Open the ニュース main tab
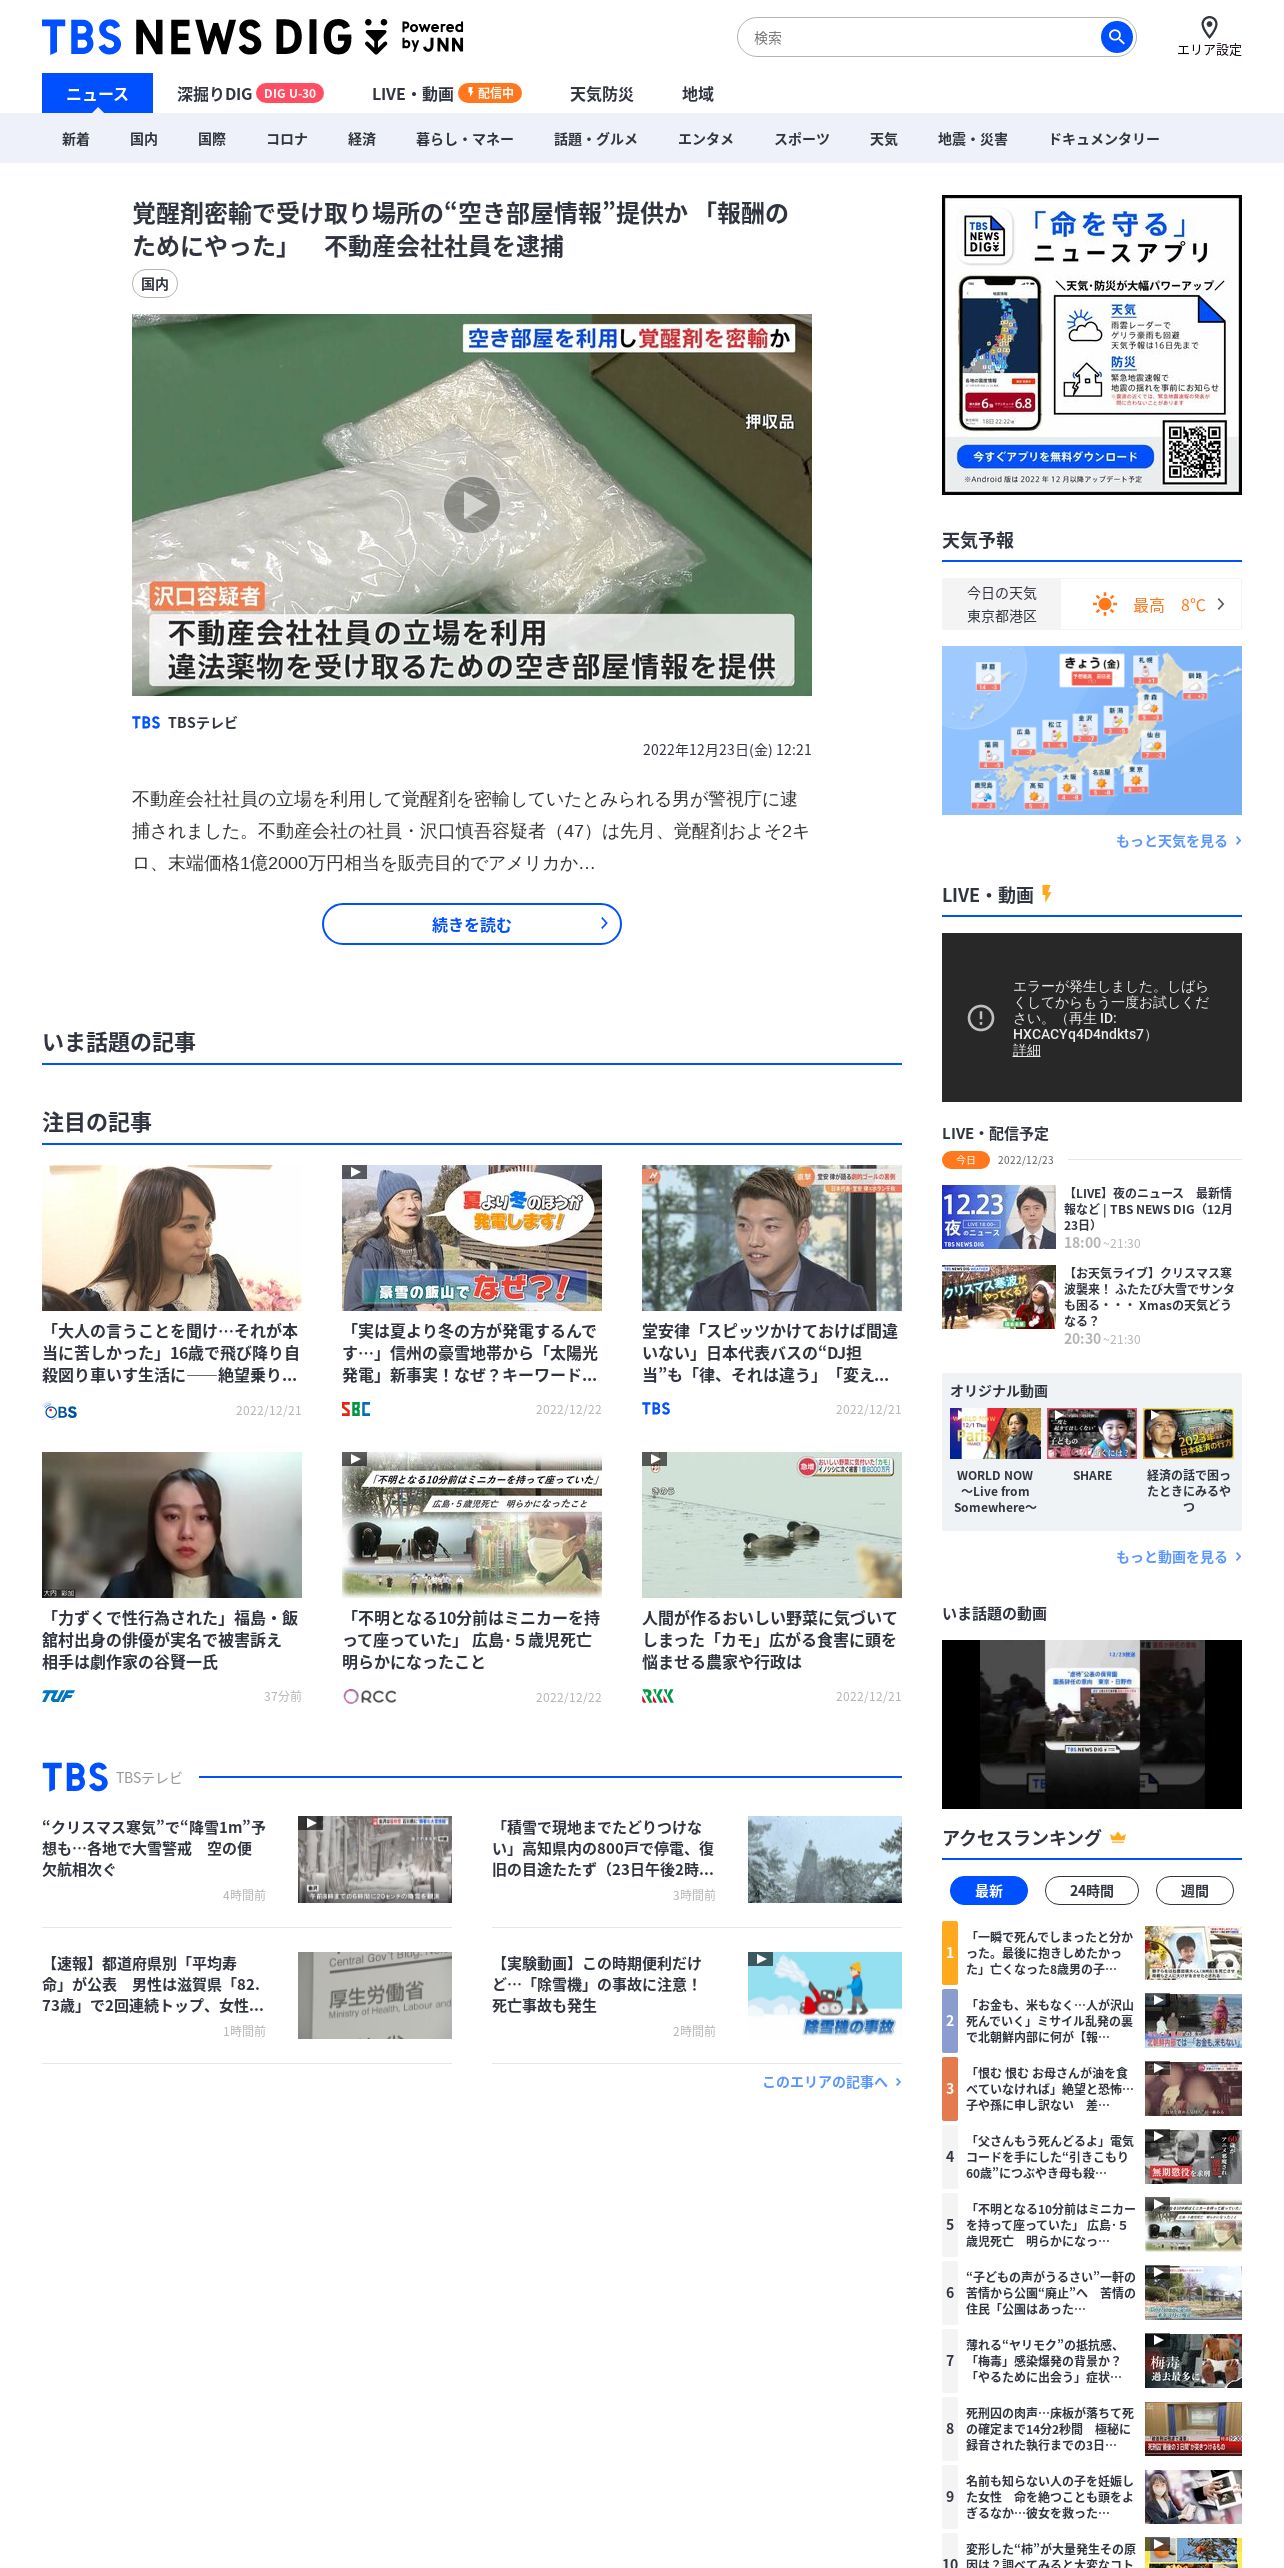 click(97, 93)
